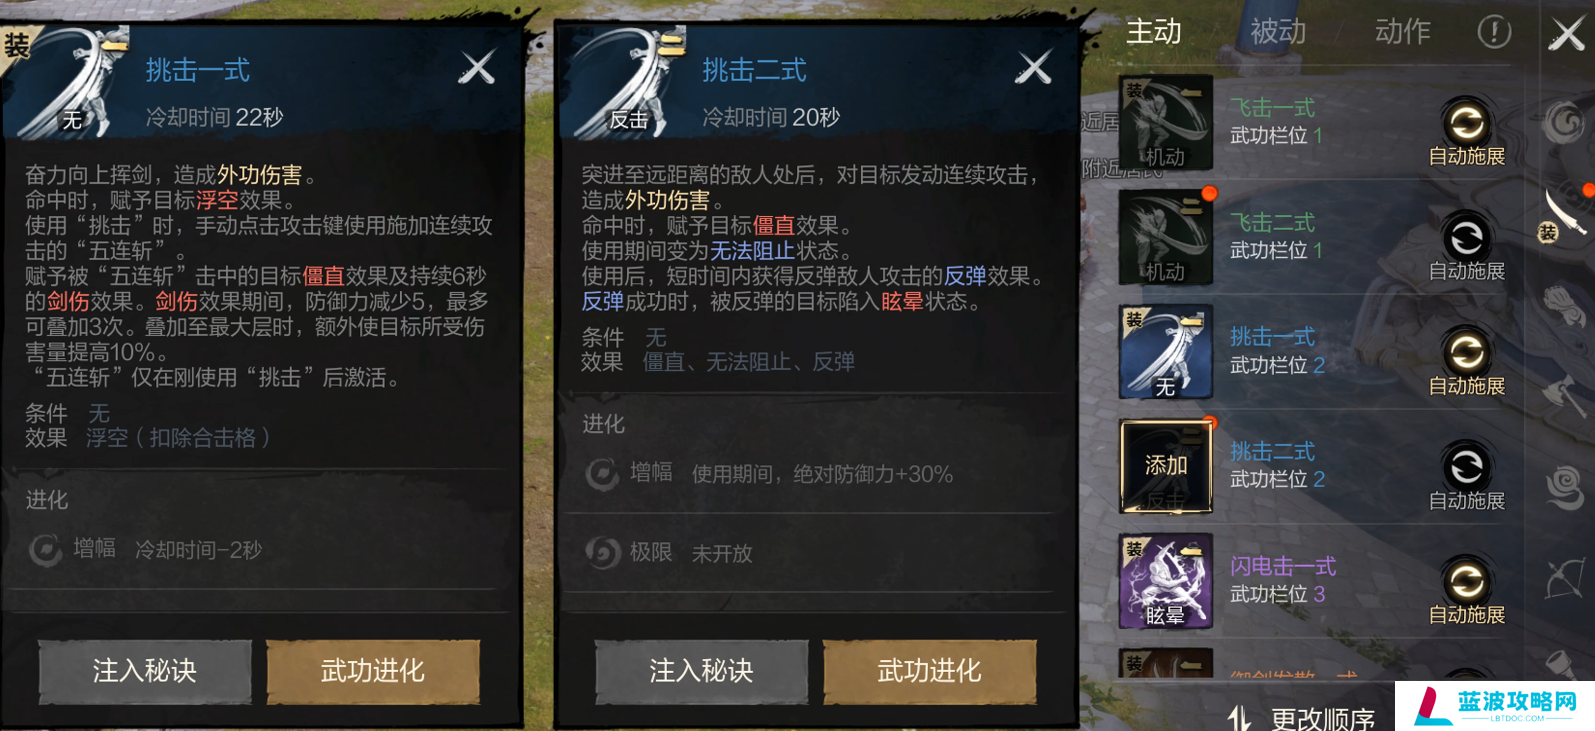The width and height of the screenshot is (1595, 731).
Task: Click the 闪电击一式 stun skill icon
Action: point(1165,581)
